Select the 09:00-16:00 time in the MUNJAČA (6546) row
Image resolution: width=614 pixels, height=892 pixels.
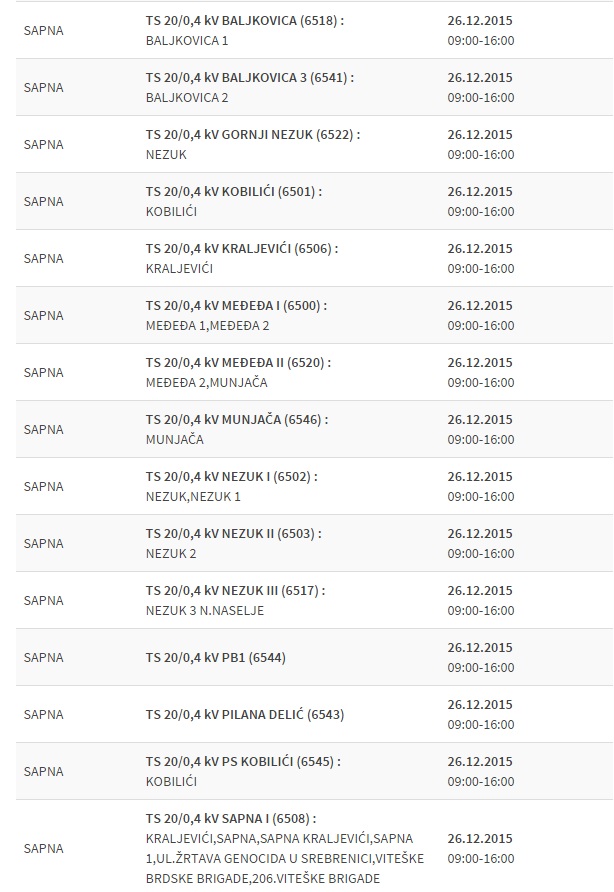(481, 439)
